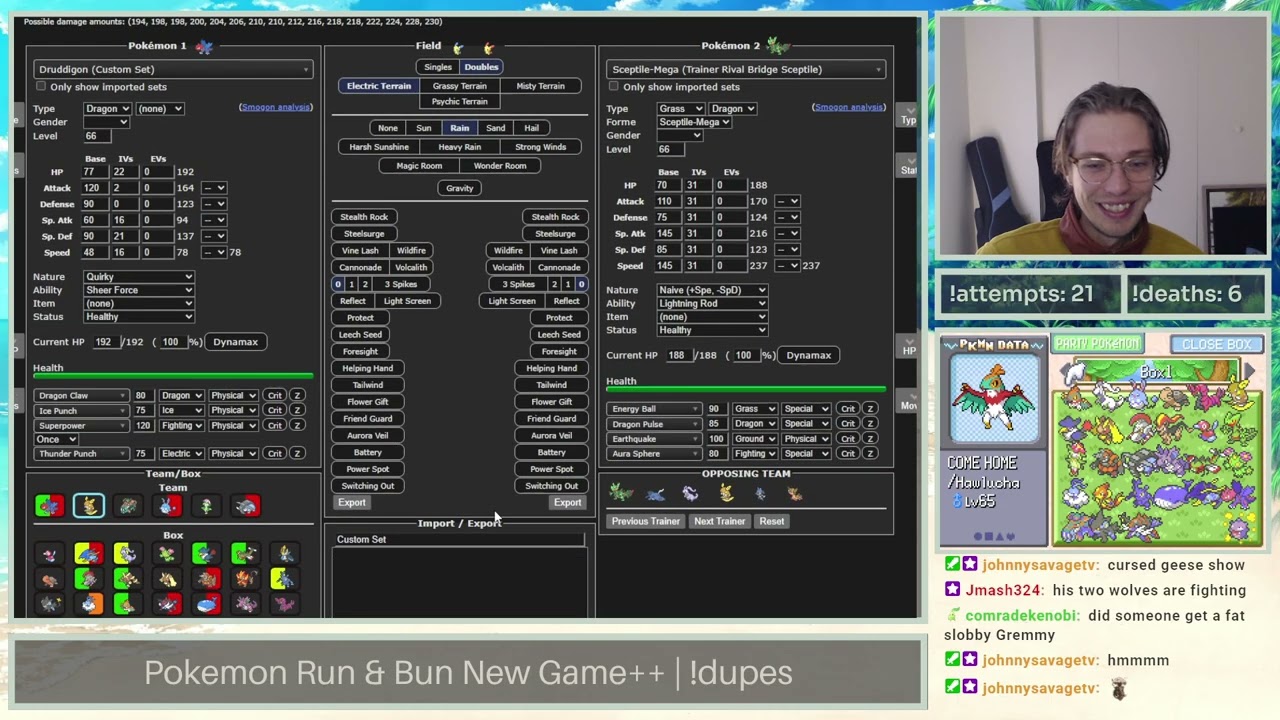Select first Pokémon icon in Box first row

click(49, 554)
